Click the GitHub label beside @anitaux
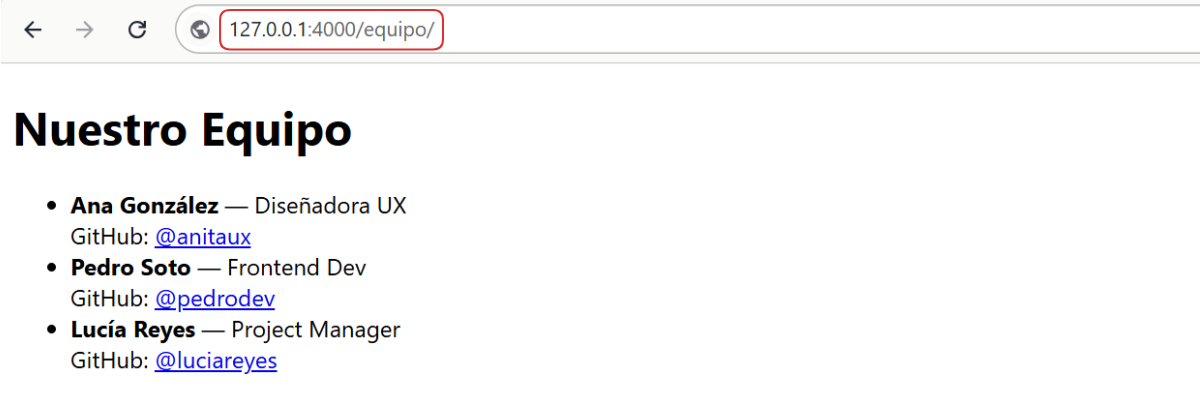This screenshot has width=1200, height=402. click(x=110, y=237)
